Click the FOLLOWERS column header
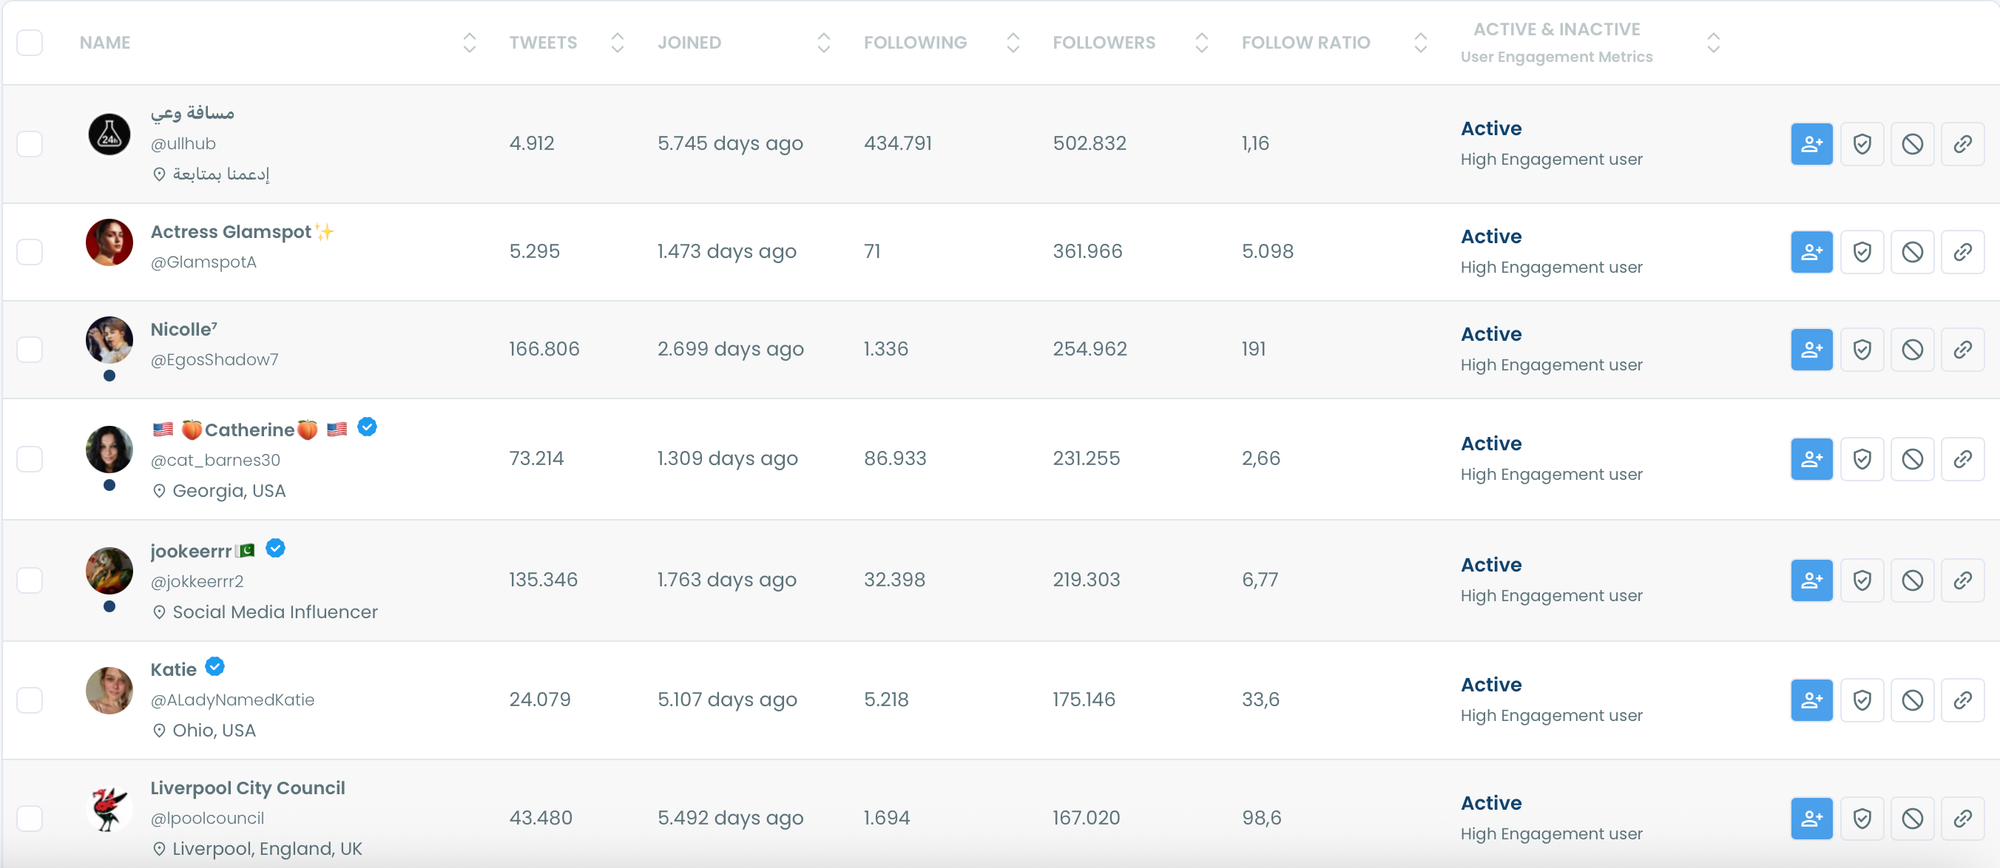Screen dimensions: 2000x868 coord(1104,43)
